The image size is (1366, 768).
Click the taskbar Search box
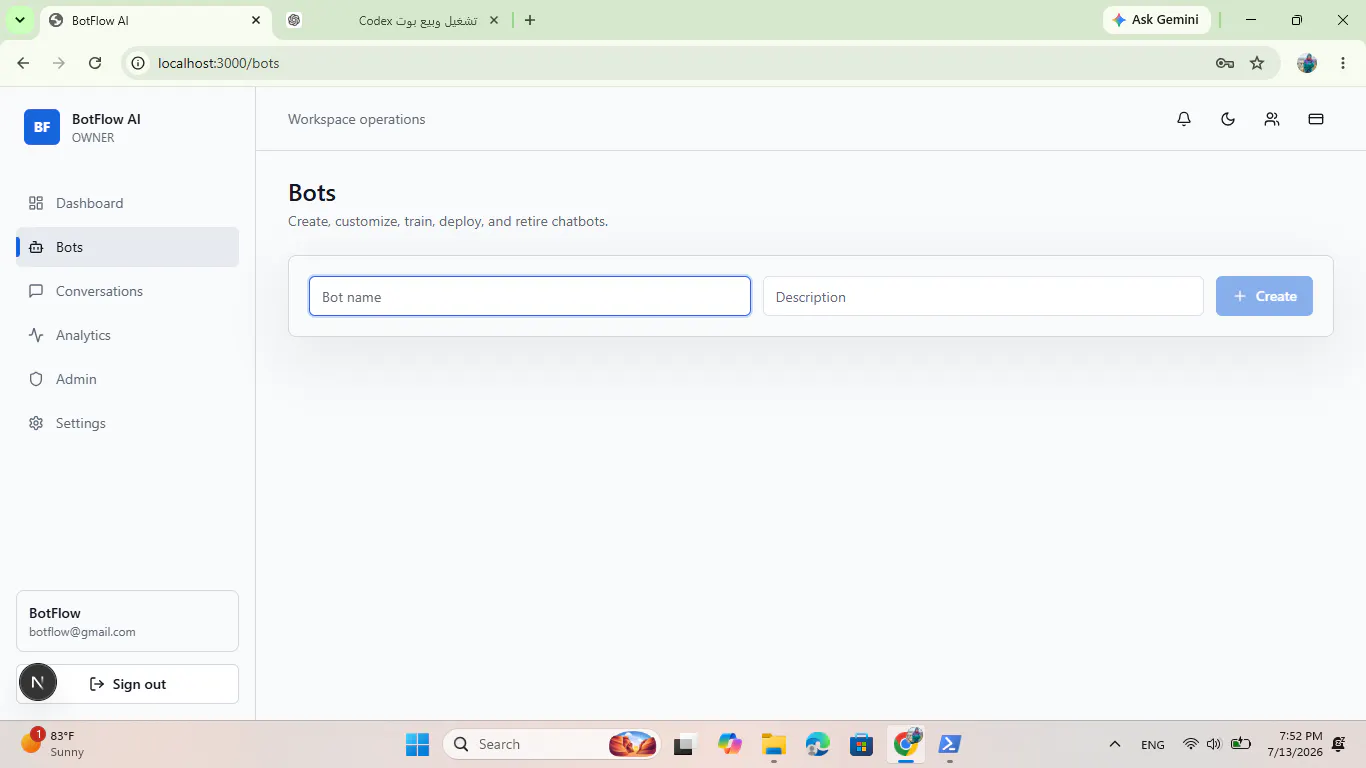[x=551, y=744]
